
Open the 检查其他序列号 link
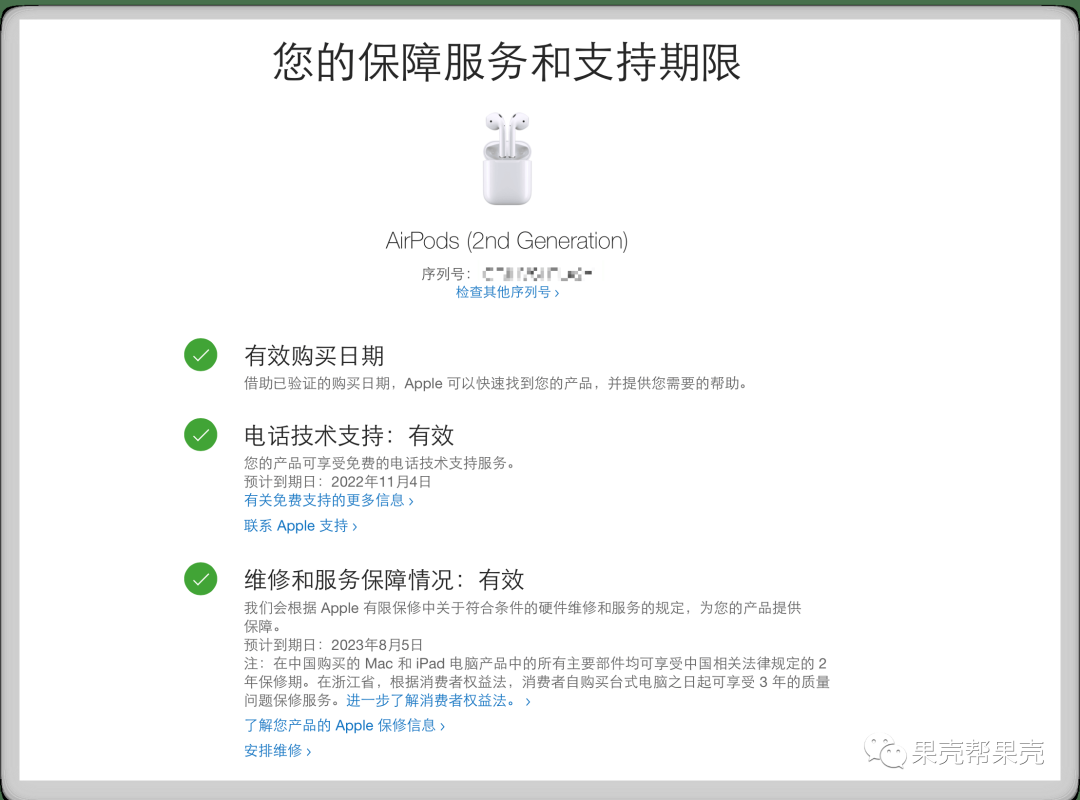507,292
